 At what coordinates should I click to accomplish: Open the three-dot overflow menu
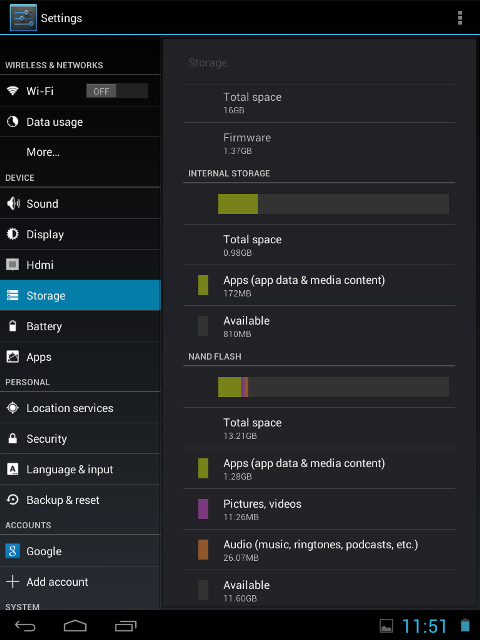pyautogui.click(x=460, y=18)
